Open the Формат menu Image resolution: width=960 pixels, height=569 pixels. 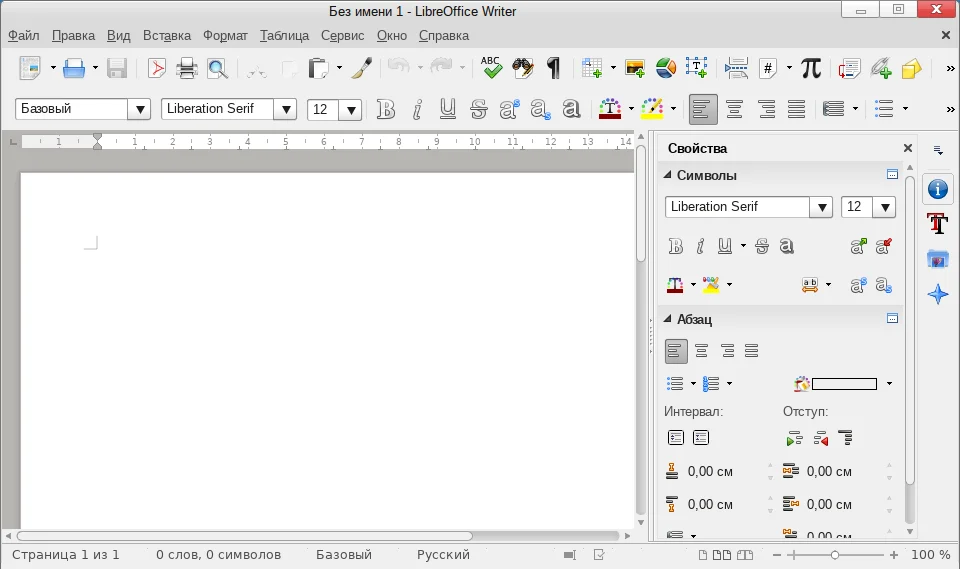[x=225, y=35]
